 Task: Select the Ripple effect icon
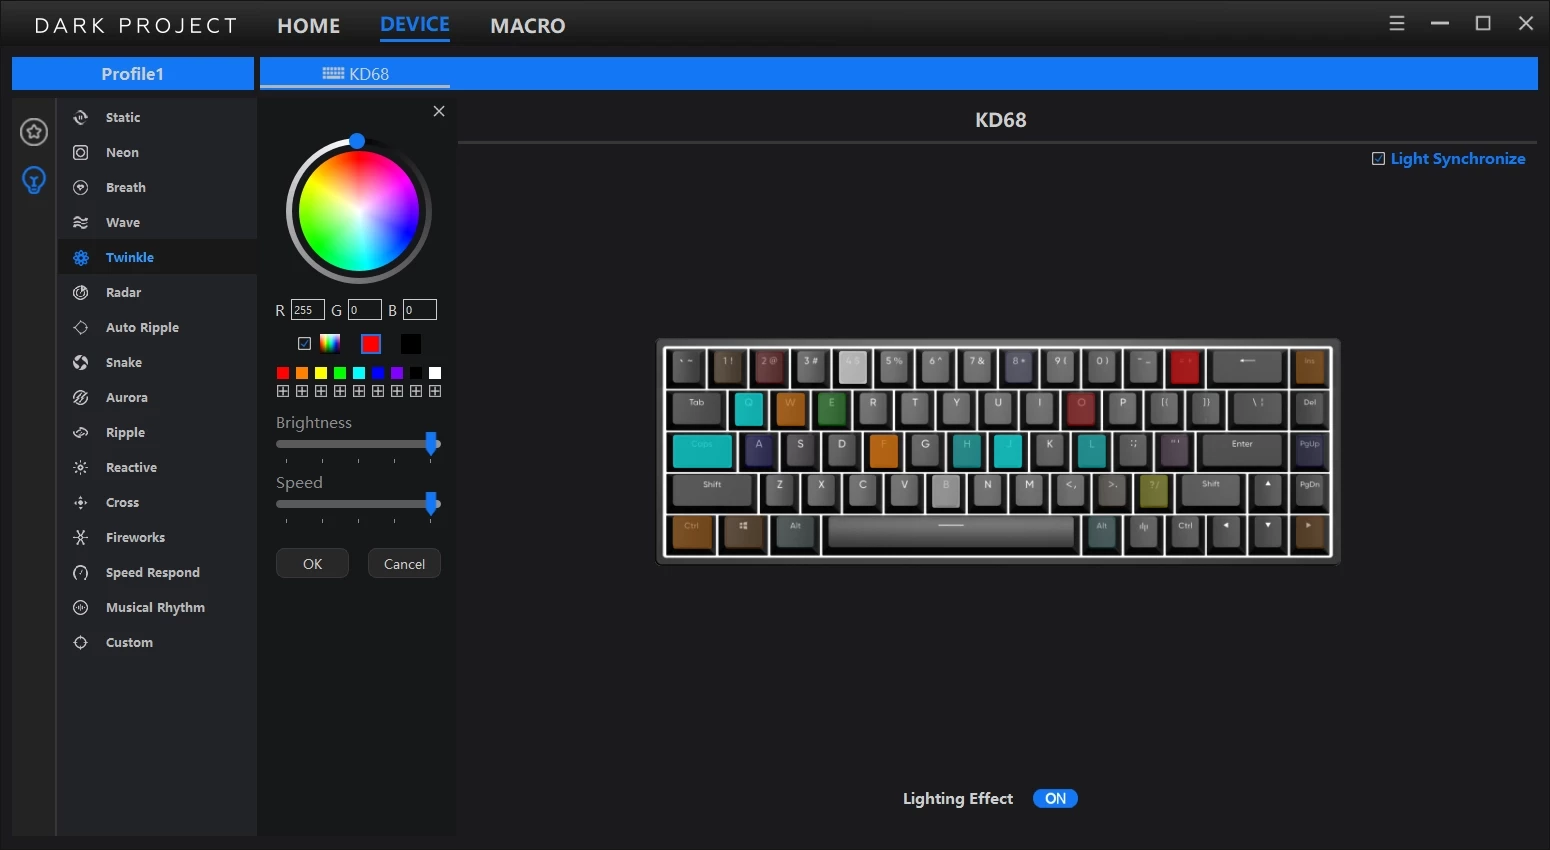81,432
